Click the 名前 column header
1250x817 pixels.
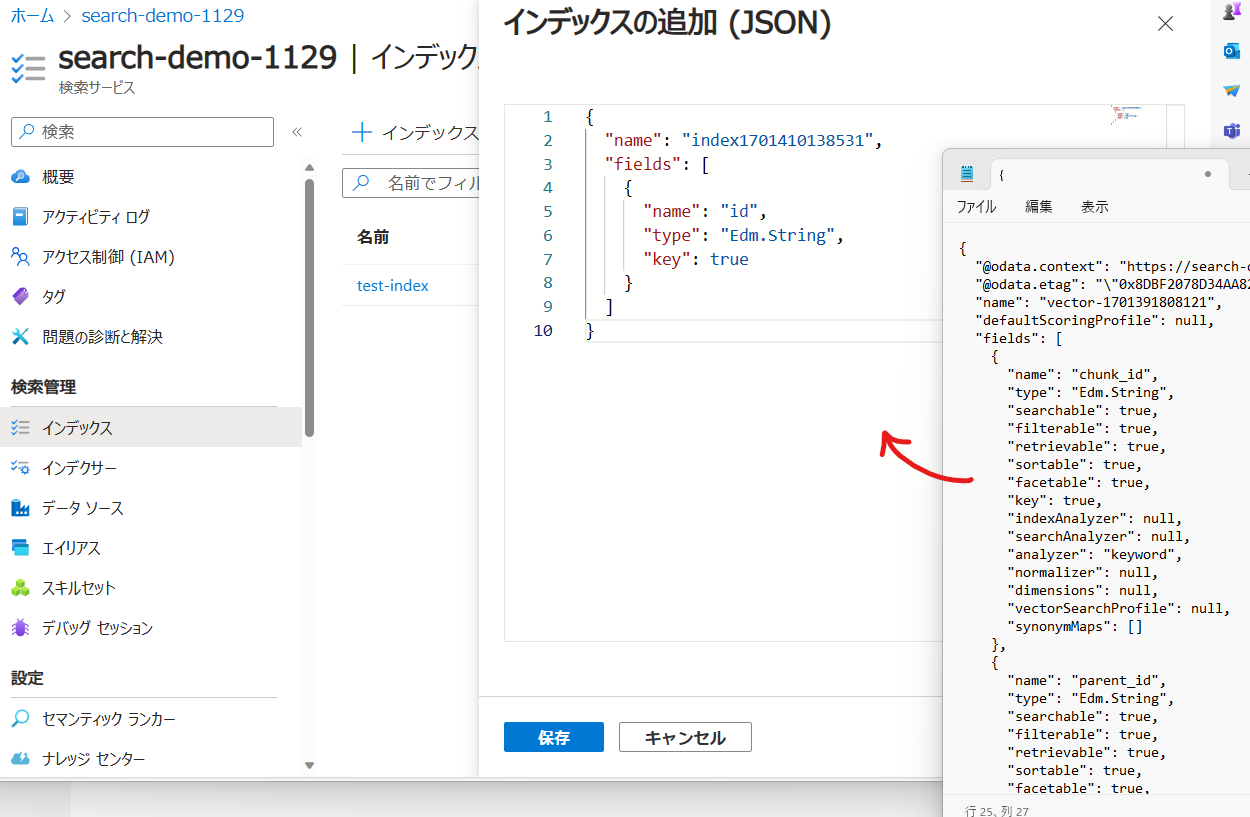point(373,237)
